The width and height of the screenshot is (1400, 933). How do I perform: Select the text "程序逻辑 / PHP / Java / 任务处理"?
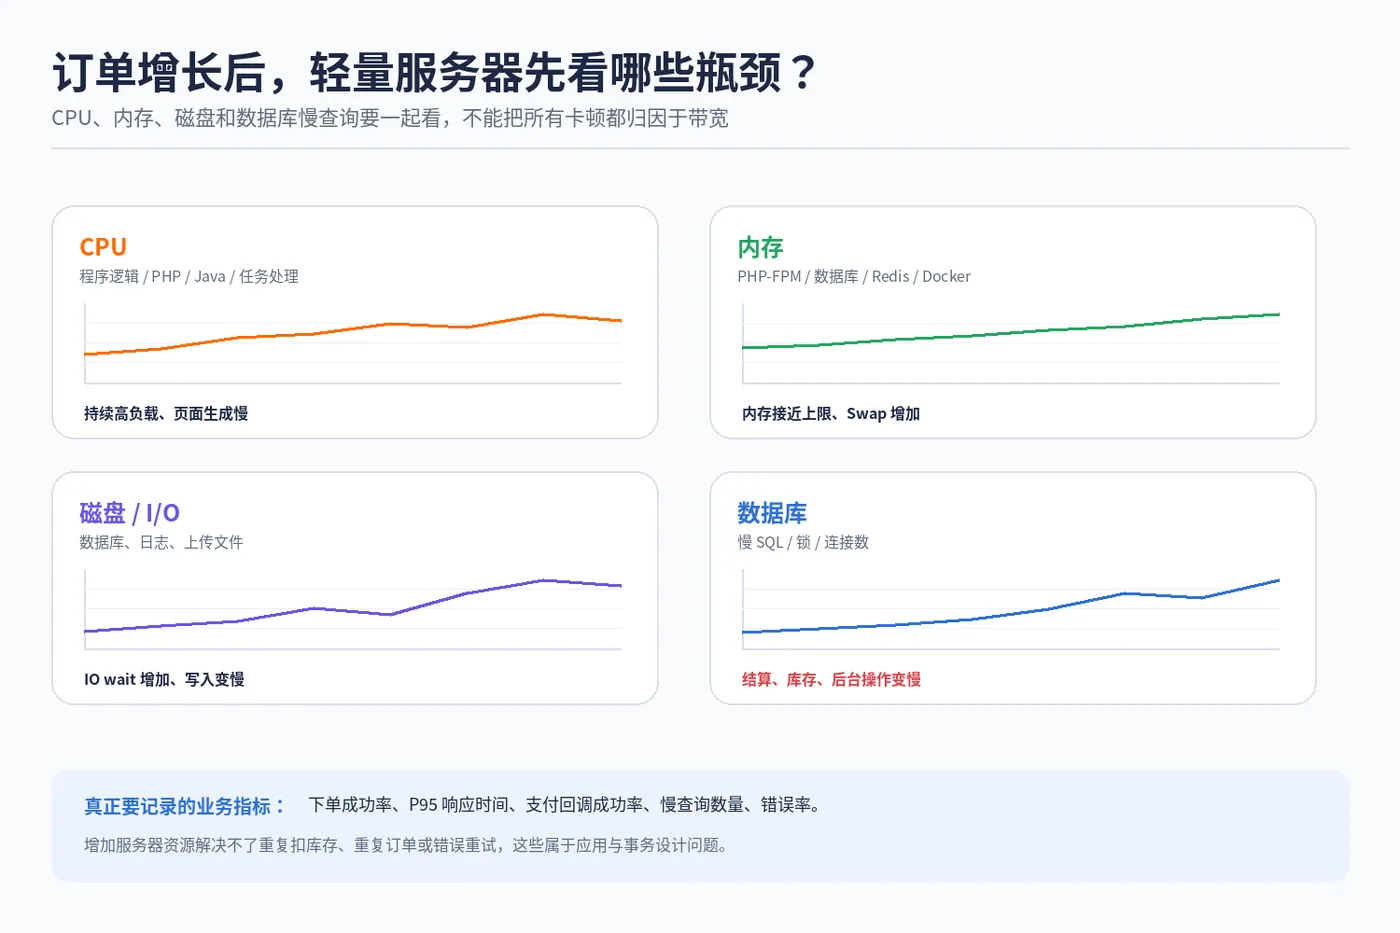click(189, 277)
